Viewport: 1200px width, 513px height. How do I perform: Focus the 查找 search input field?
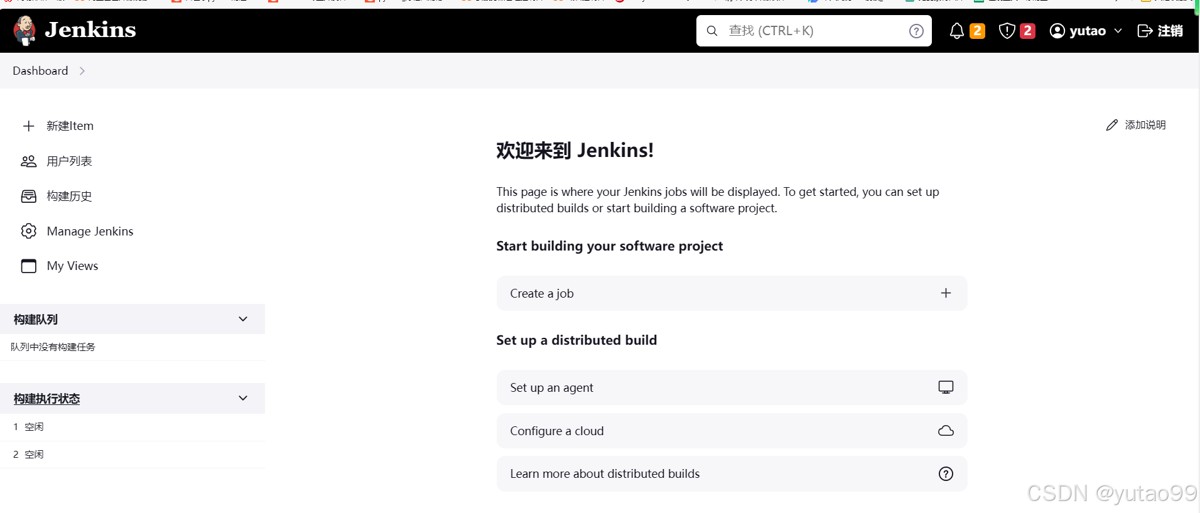point(810,31)
